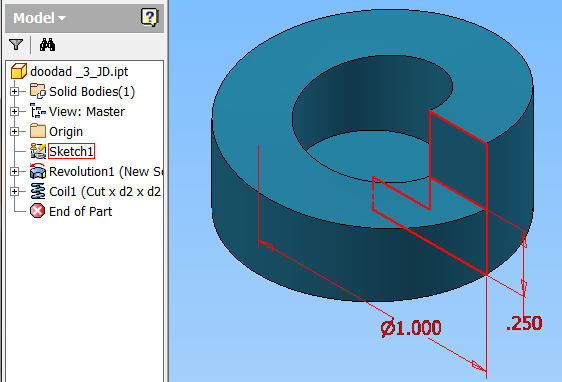Image resolution: width=562 pixels, height=382 pixels.
Task: Open the binoculars find tool
Action: (x=47, y=45)
